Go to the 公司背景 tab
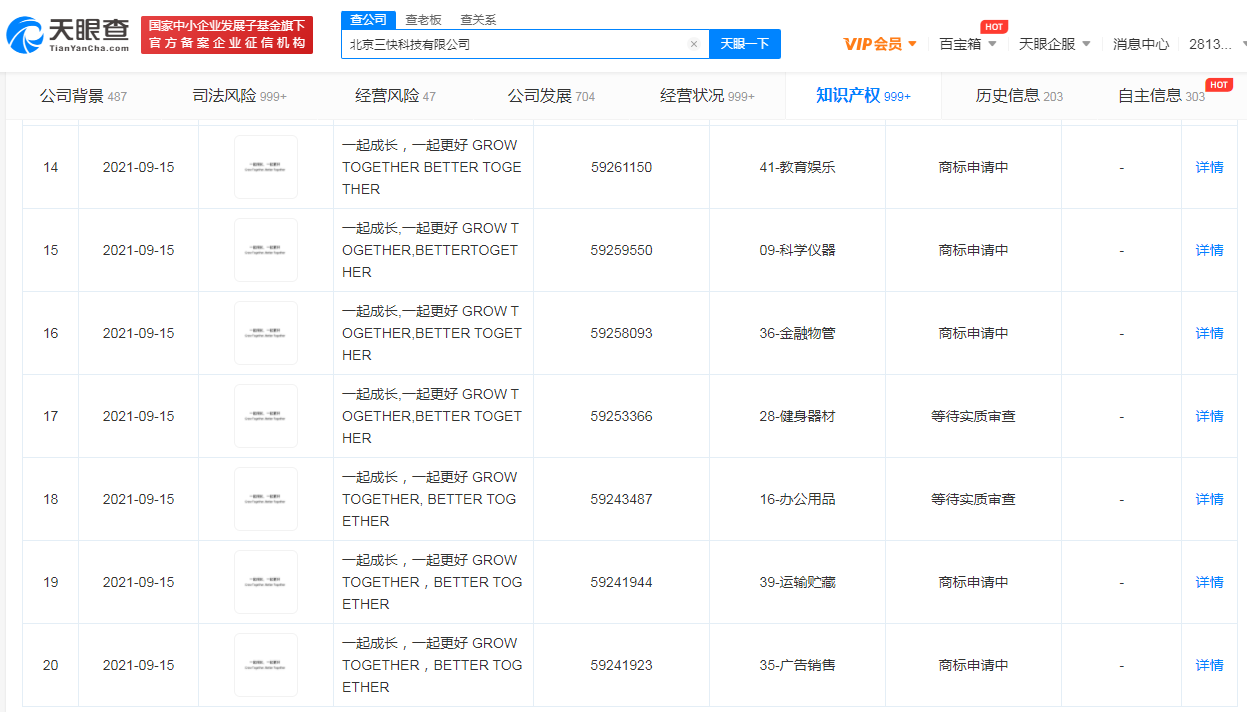The width and height of the screenshot is (1247, 712). pyautogui.click(x=83, y=96)
